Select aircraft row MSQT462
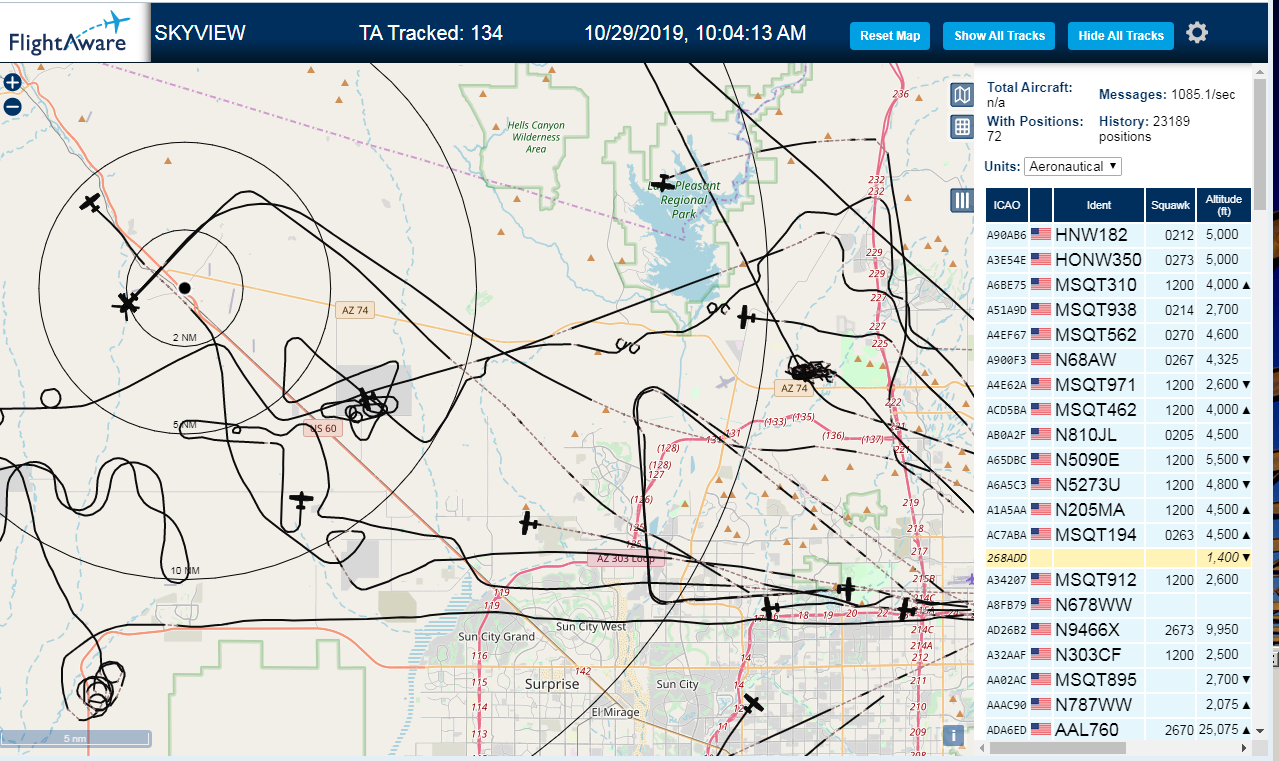Image resolution: width=1279 pixels, height=761 pixels. click(x=1119, y=410)
